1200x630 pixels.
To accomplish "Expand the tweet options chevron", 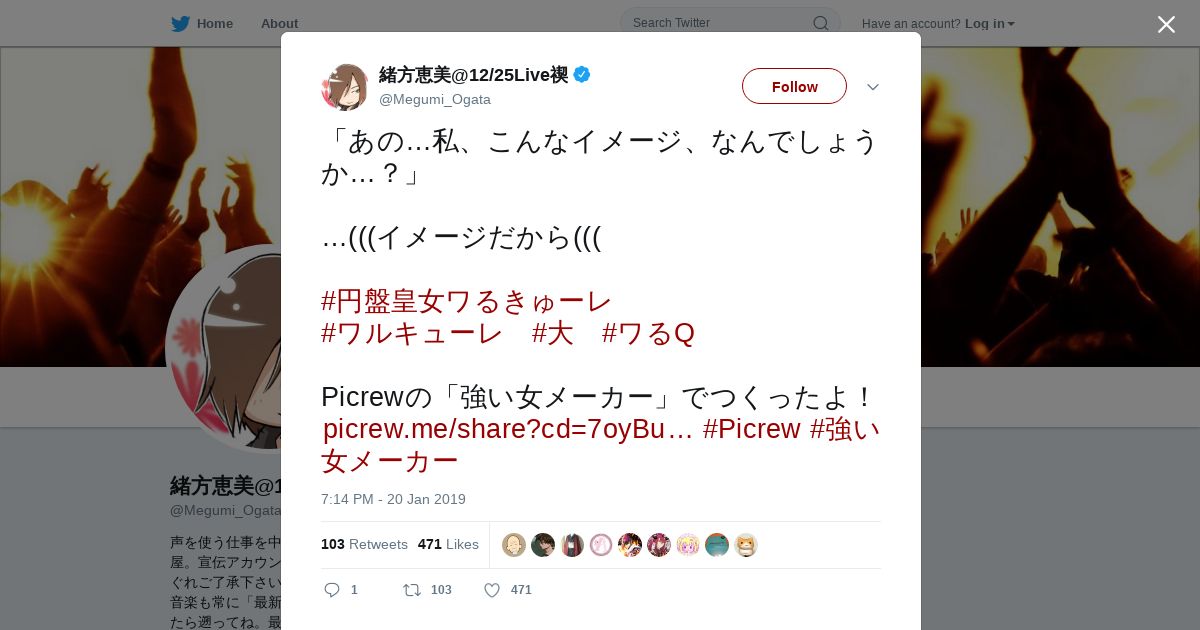I will (872, 87).
